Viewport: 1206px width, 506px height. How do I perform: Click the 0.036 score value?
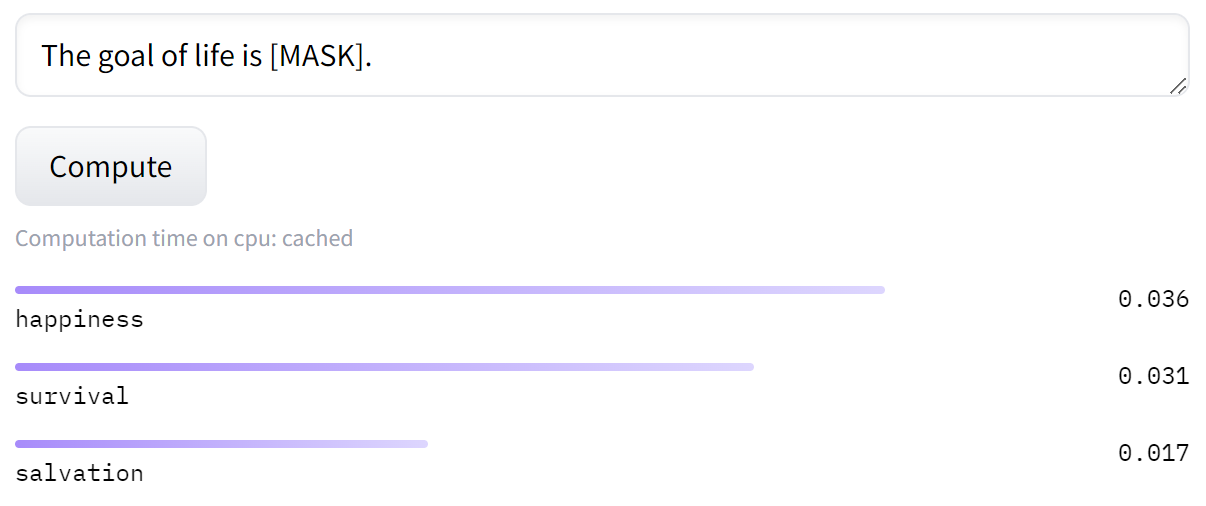click(1153, 299)
